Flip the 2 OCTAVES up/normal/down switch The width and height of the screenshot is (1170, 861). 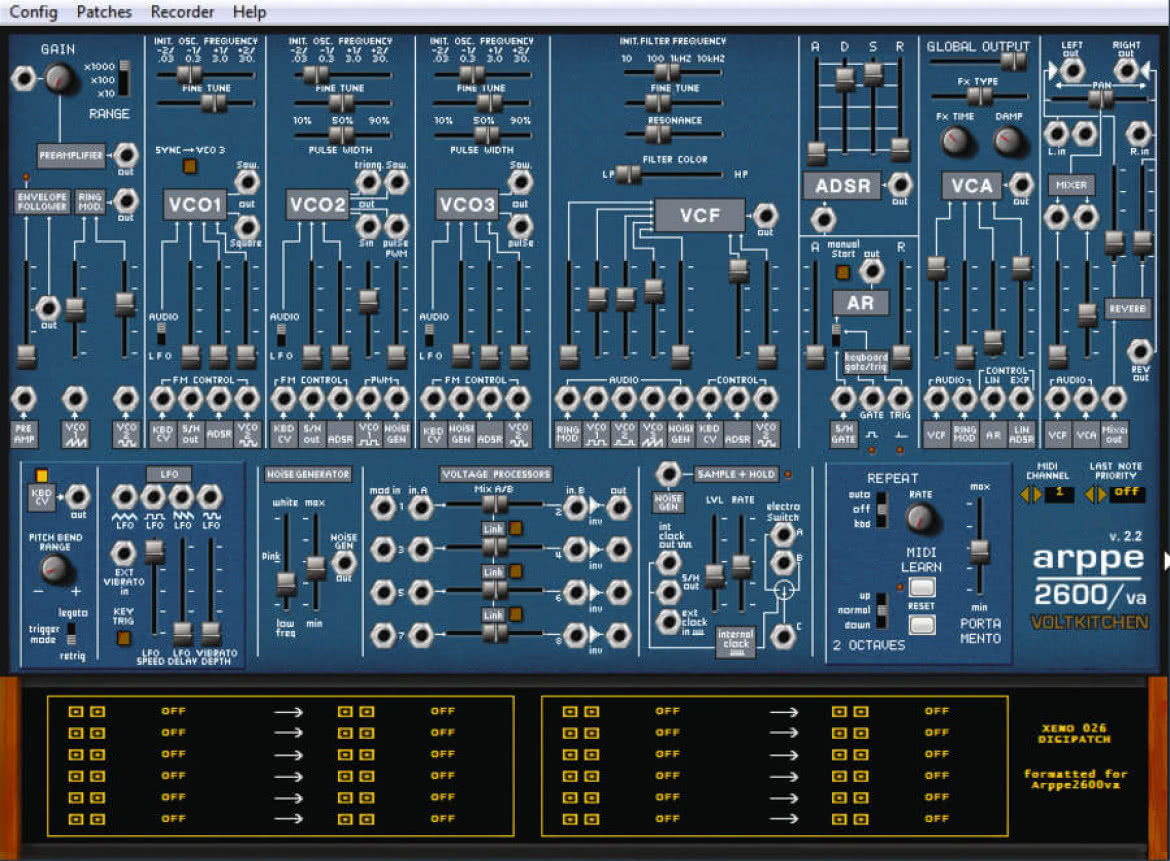[x=882, y=610]
